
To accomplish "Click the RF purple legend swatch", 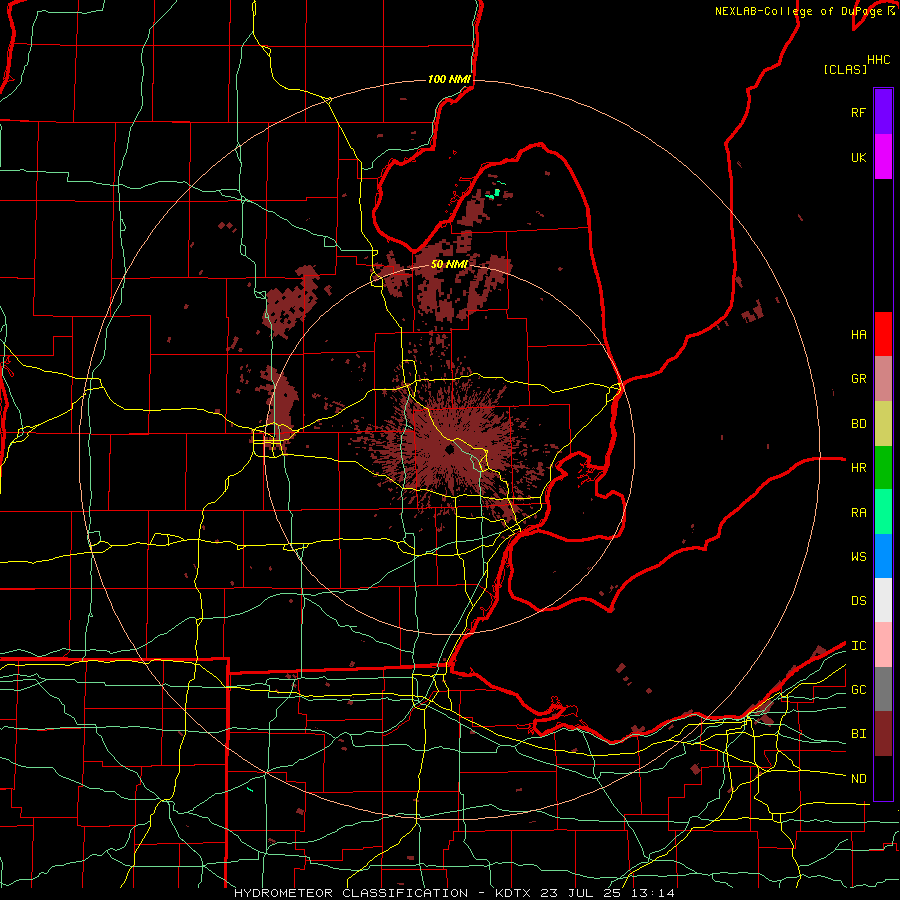I will (x=883, y=112).
